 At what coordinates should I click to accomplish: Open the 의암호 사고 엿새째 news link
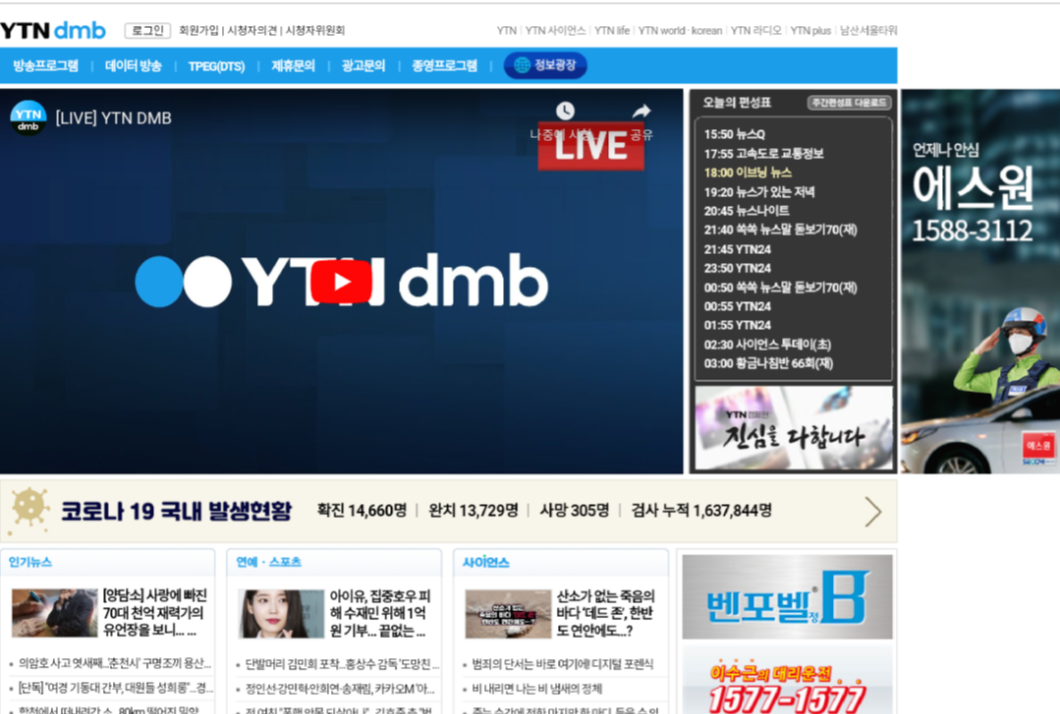coord(115,663)
